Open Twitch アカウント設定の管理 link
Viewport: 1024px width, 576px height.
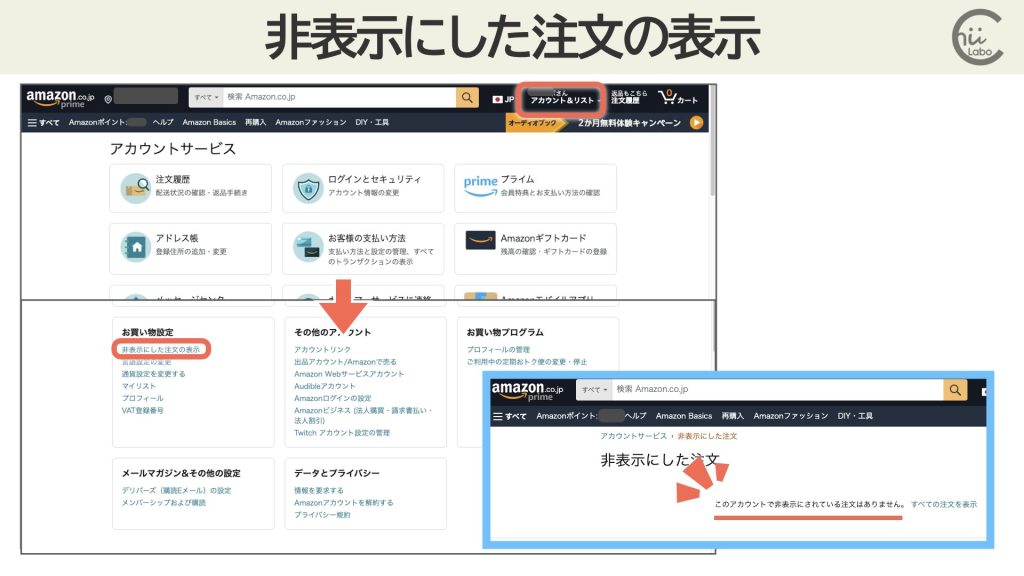coord(342,433)
